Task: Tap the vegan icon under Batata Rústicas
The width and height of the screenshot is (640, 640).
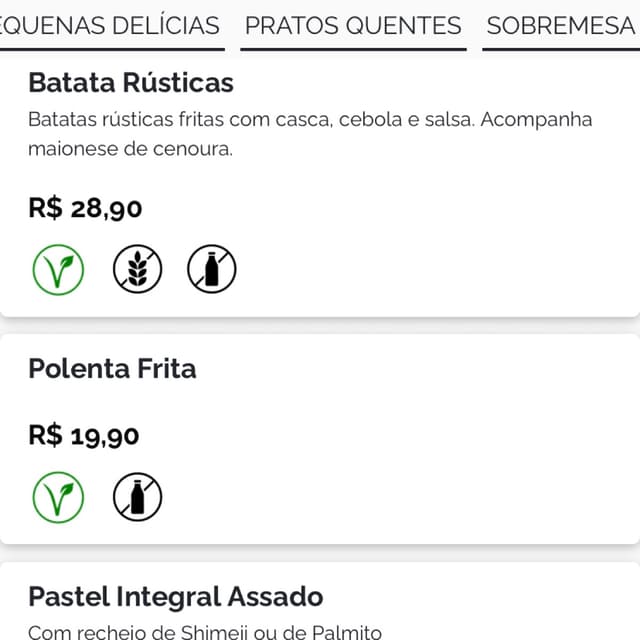Action: coord(58,270)
